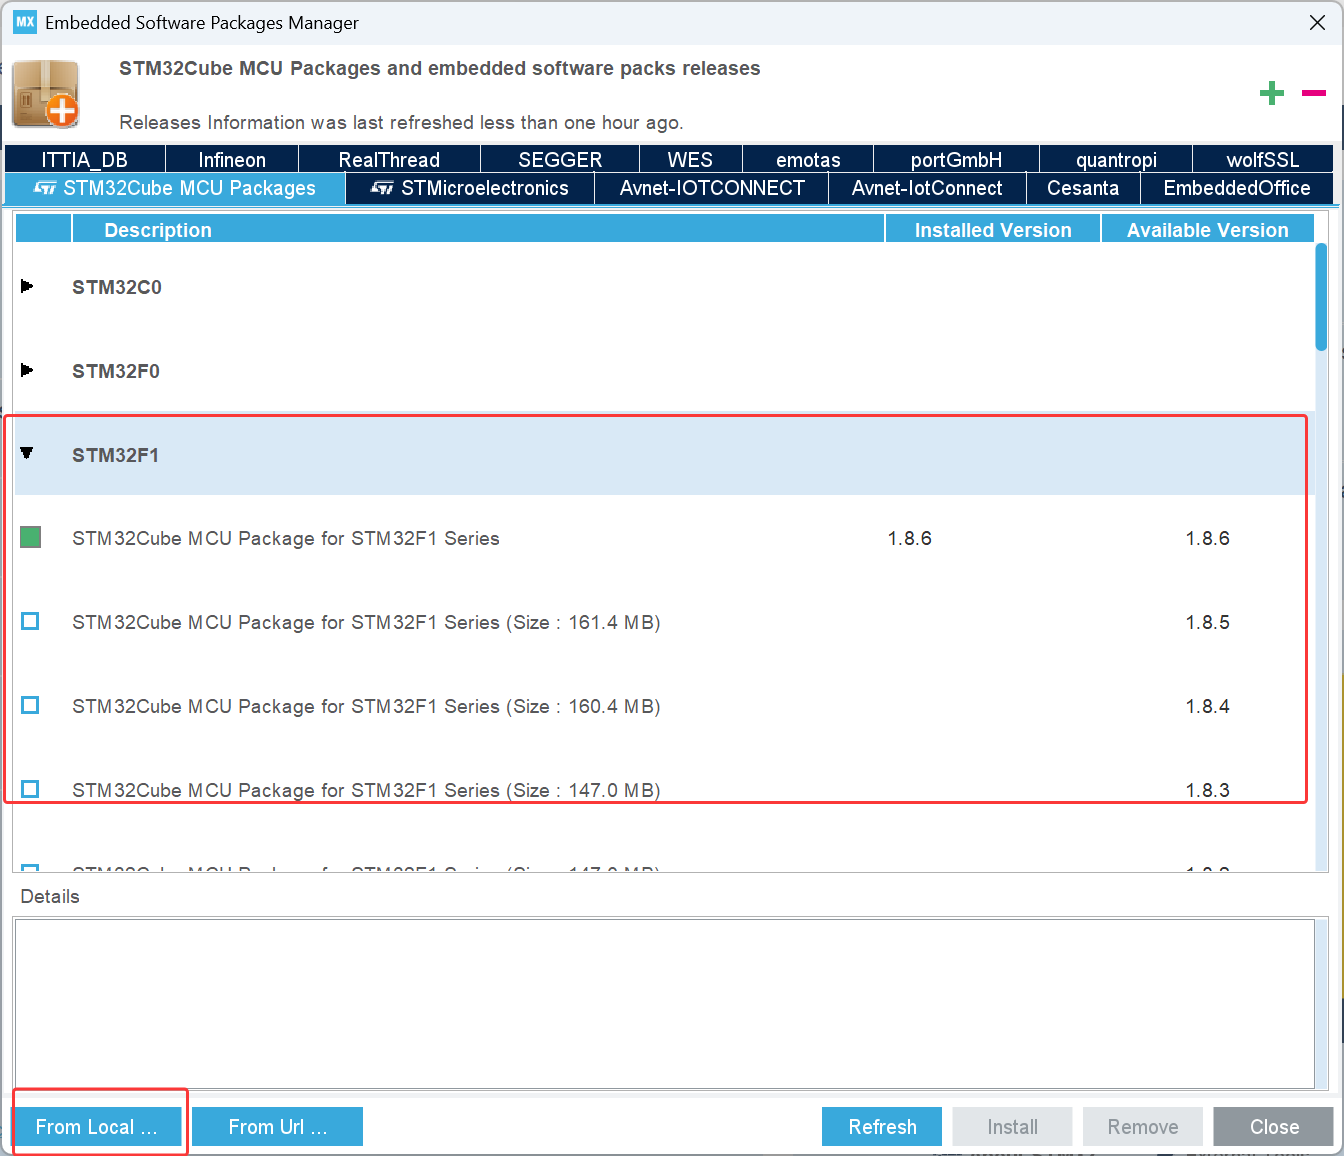This screenshot has width=1344, height=1156.
Task: Click the grayed Remove button
Action: pos(1143,1127)
